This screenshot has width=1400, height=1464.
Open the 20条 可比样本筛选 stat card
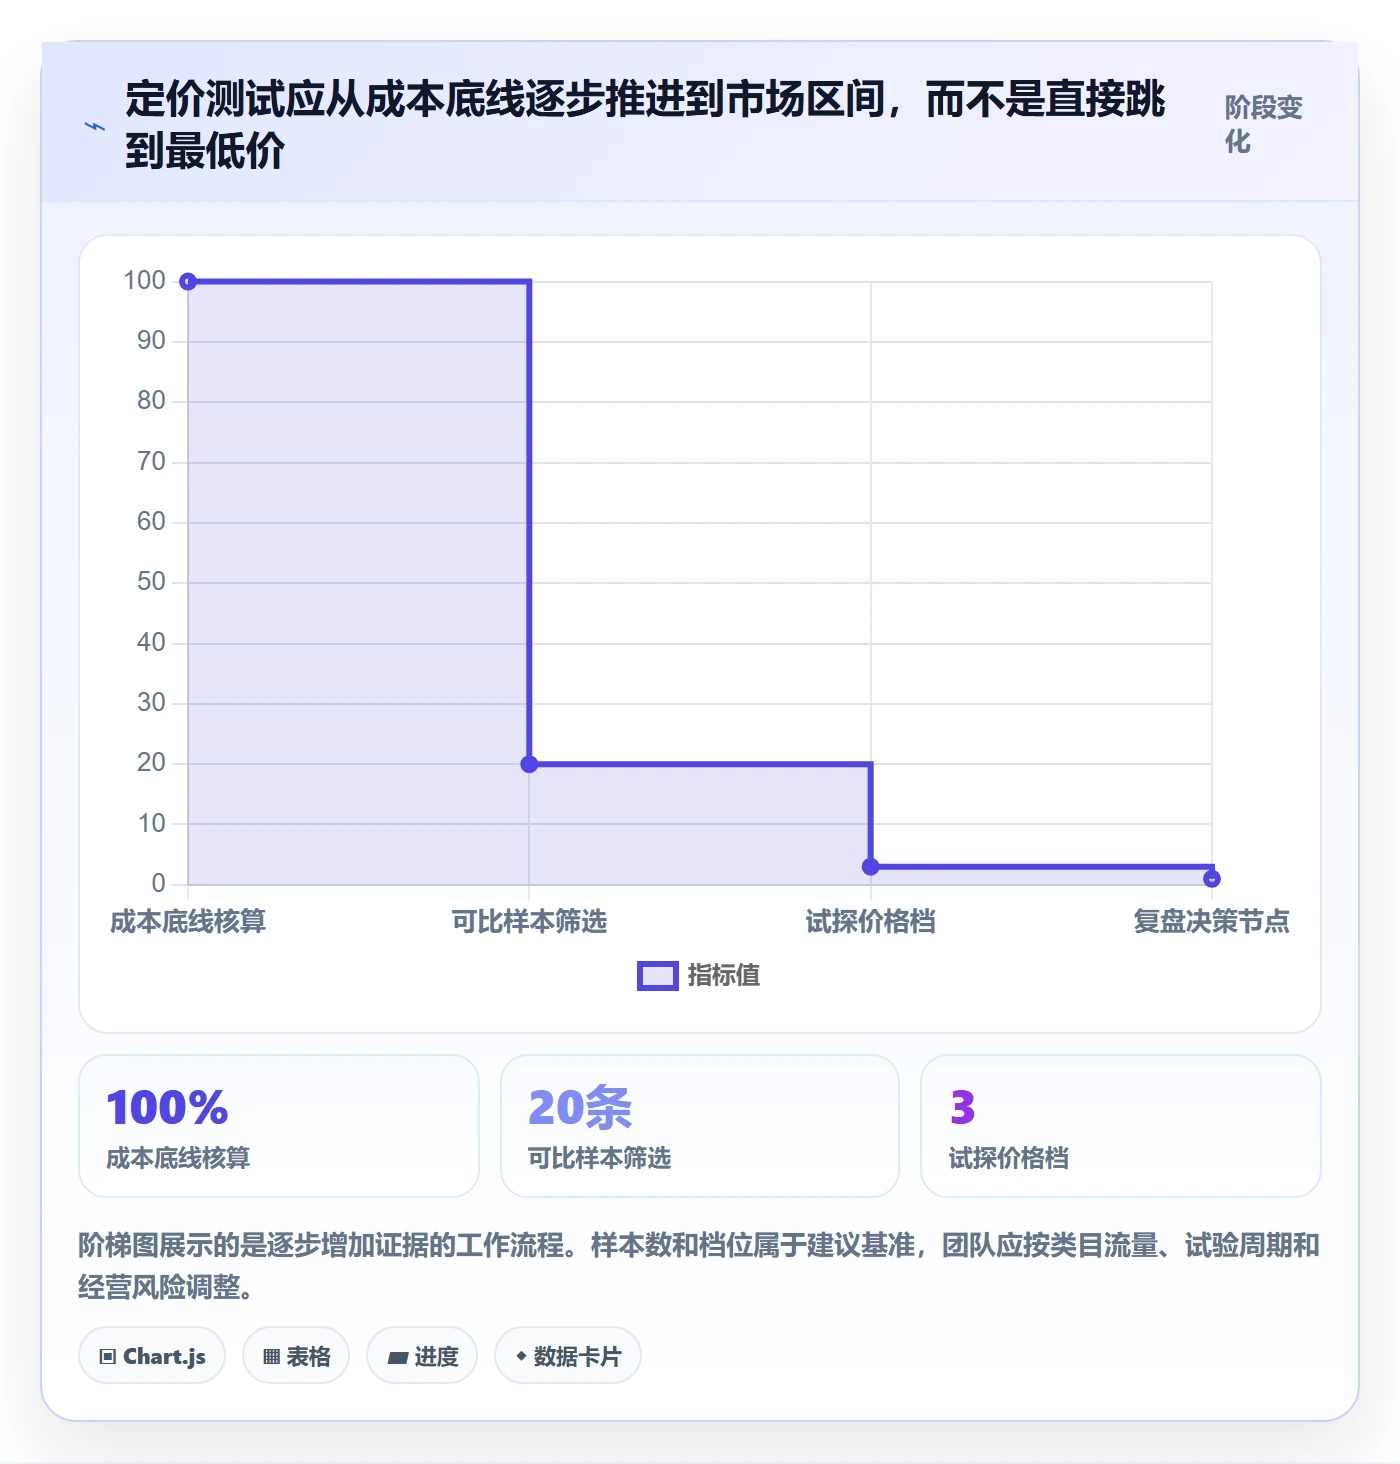point(700,1126)
